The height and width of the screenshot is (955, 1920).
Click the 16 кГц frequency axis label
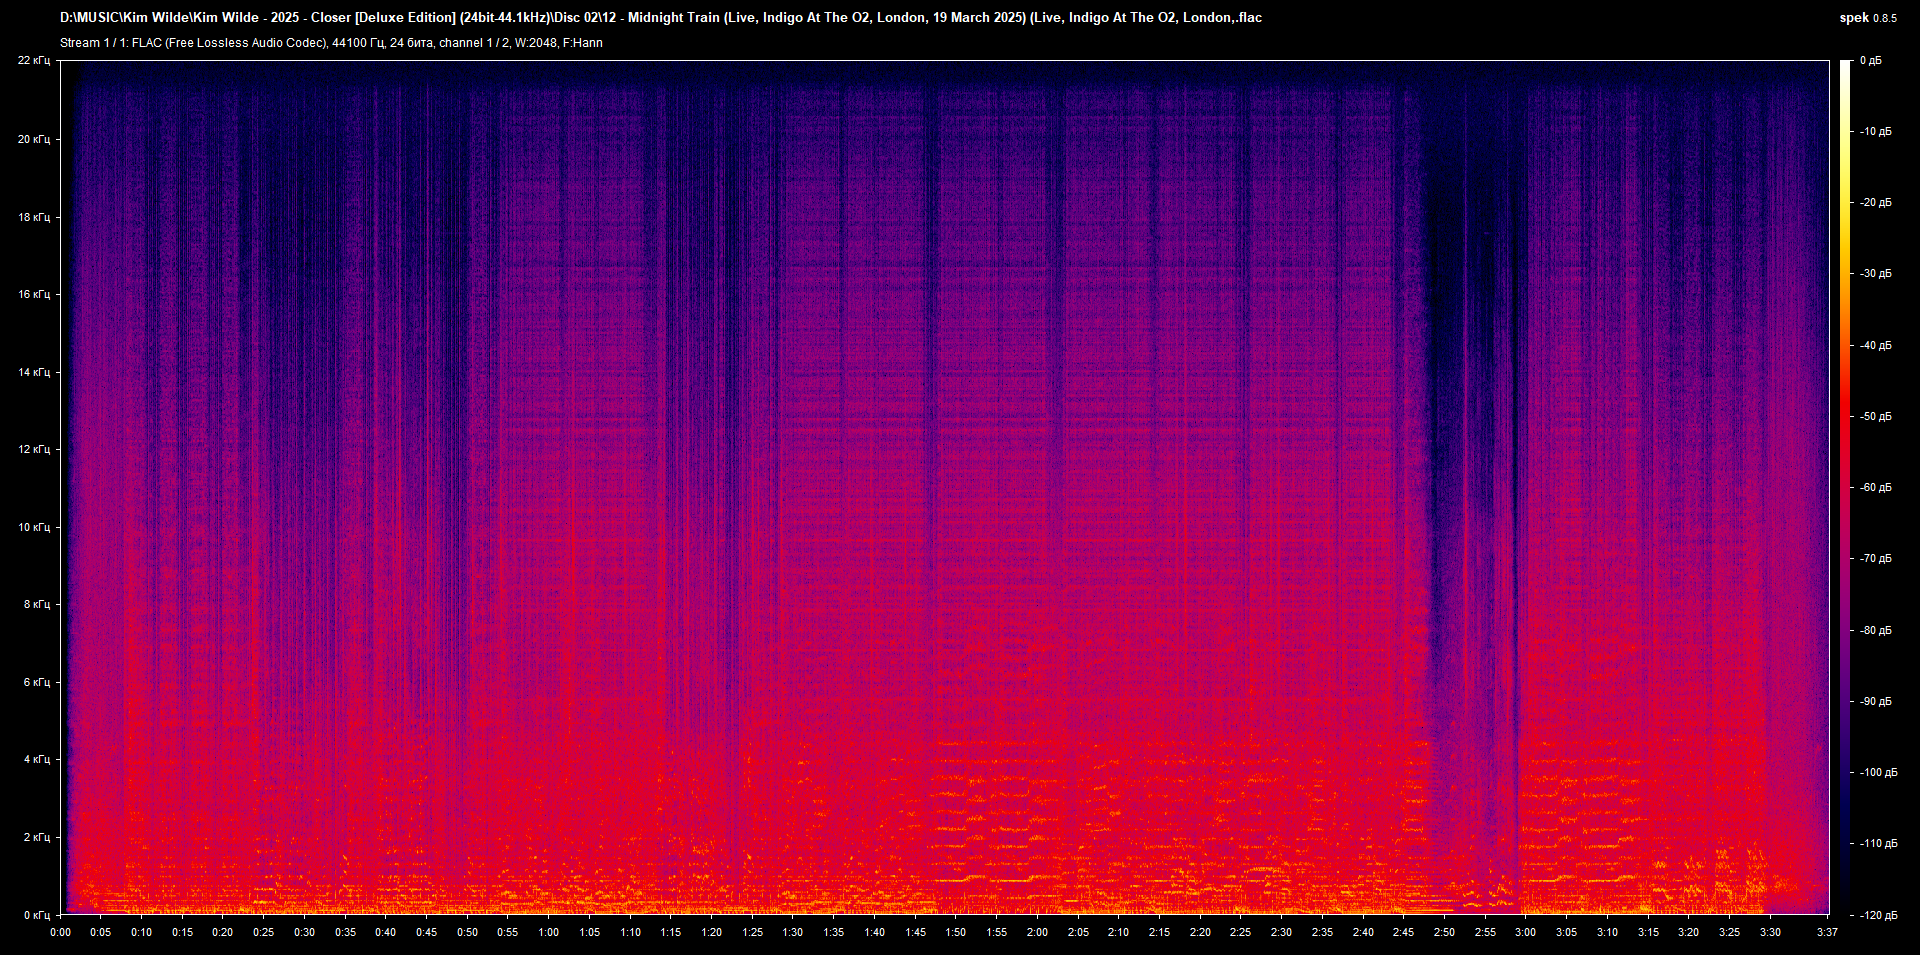(x=33, y=294)
